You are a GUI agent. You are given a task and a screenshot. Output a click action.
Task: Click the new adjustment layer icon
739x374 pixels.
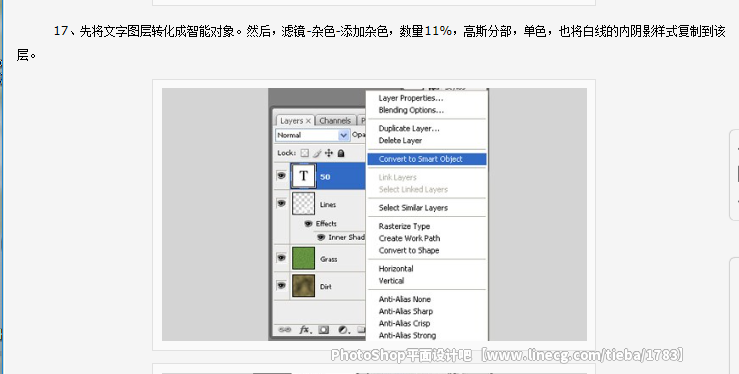click(x=344, y=330)
